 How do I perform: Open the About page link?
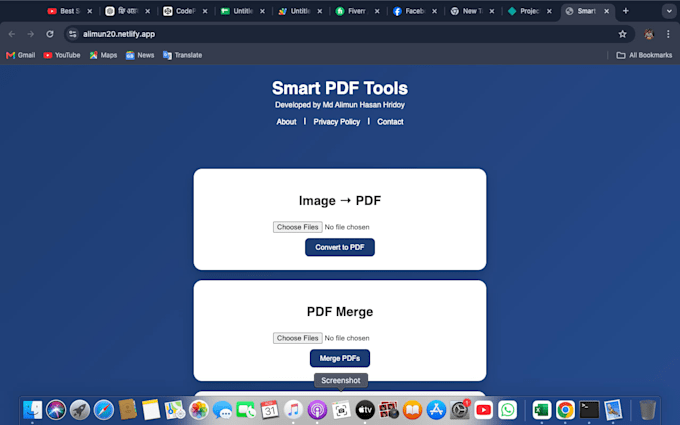tap(286, 122)
